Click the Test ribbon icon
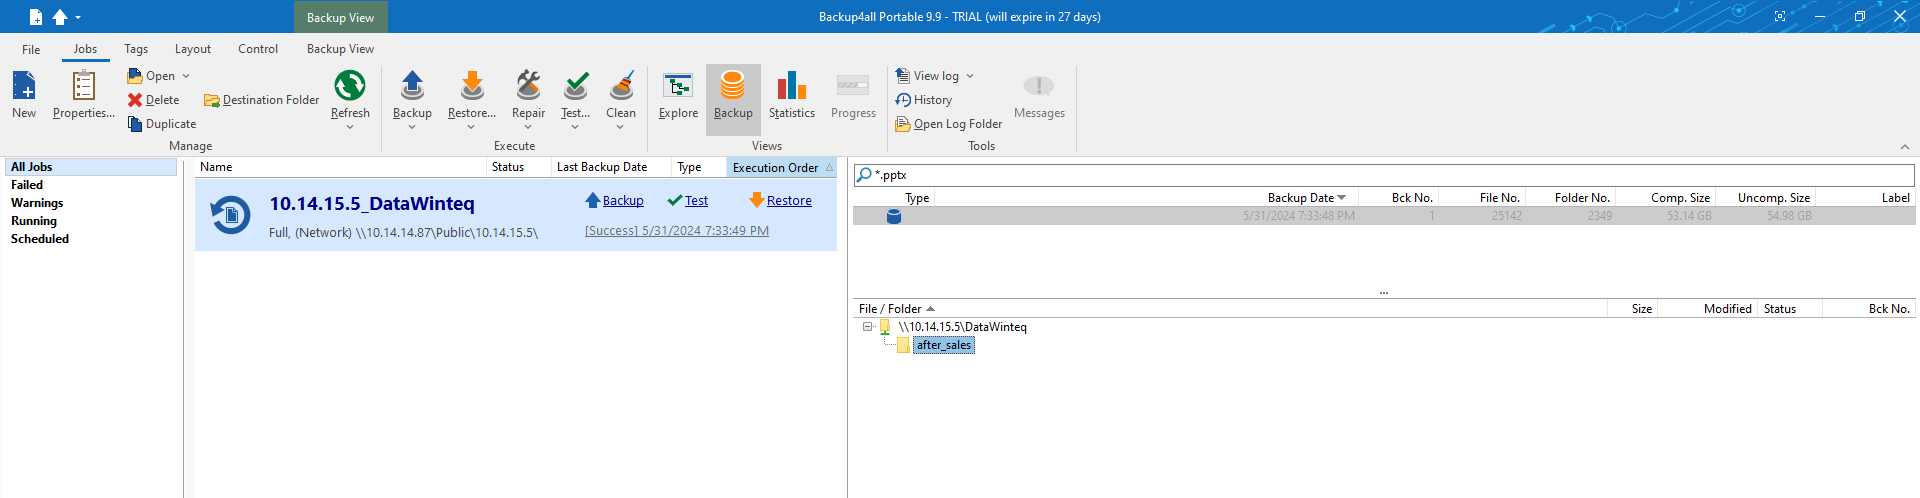1920x498 pixels. [x=575, y=86]
